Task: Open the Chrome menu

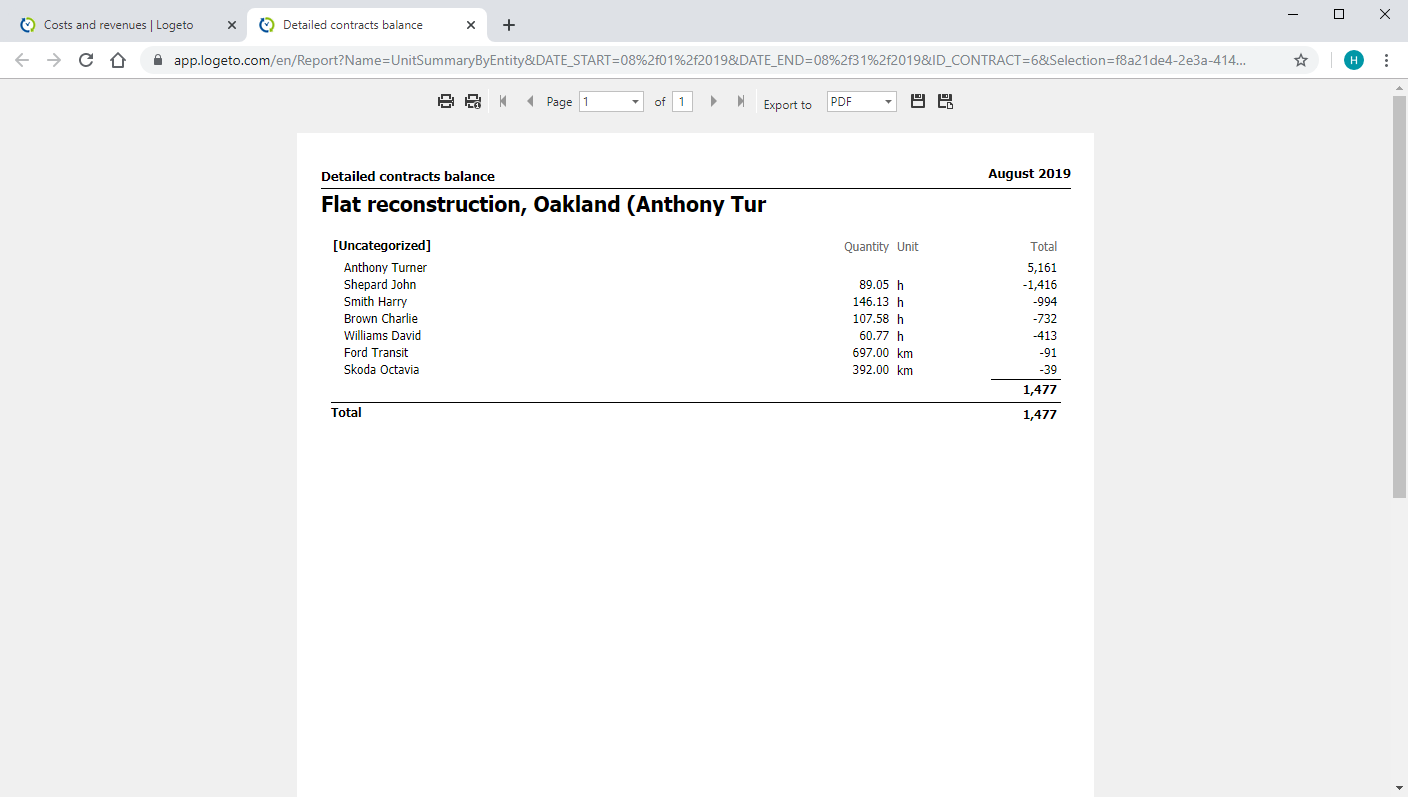Action: click(1387, 60)
